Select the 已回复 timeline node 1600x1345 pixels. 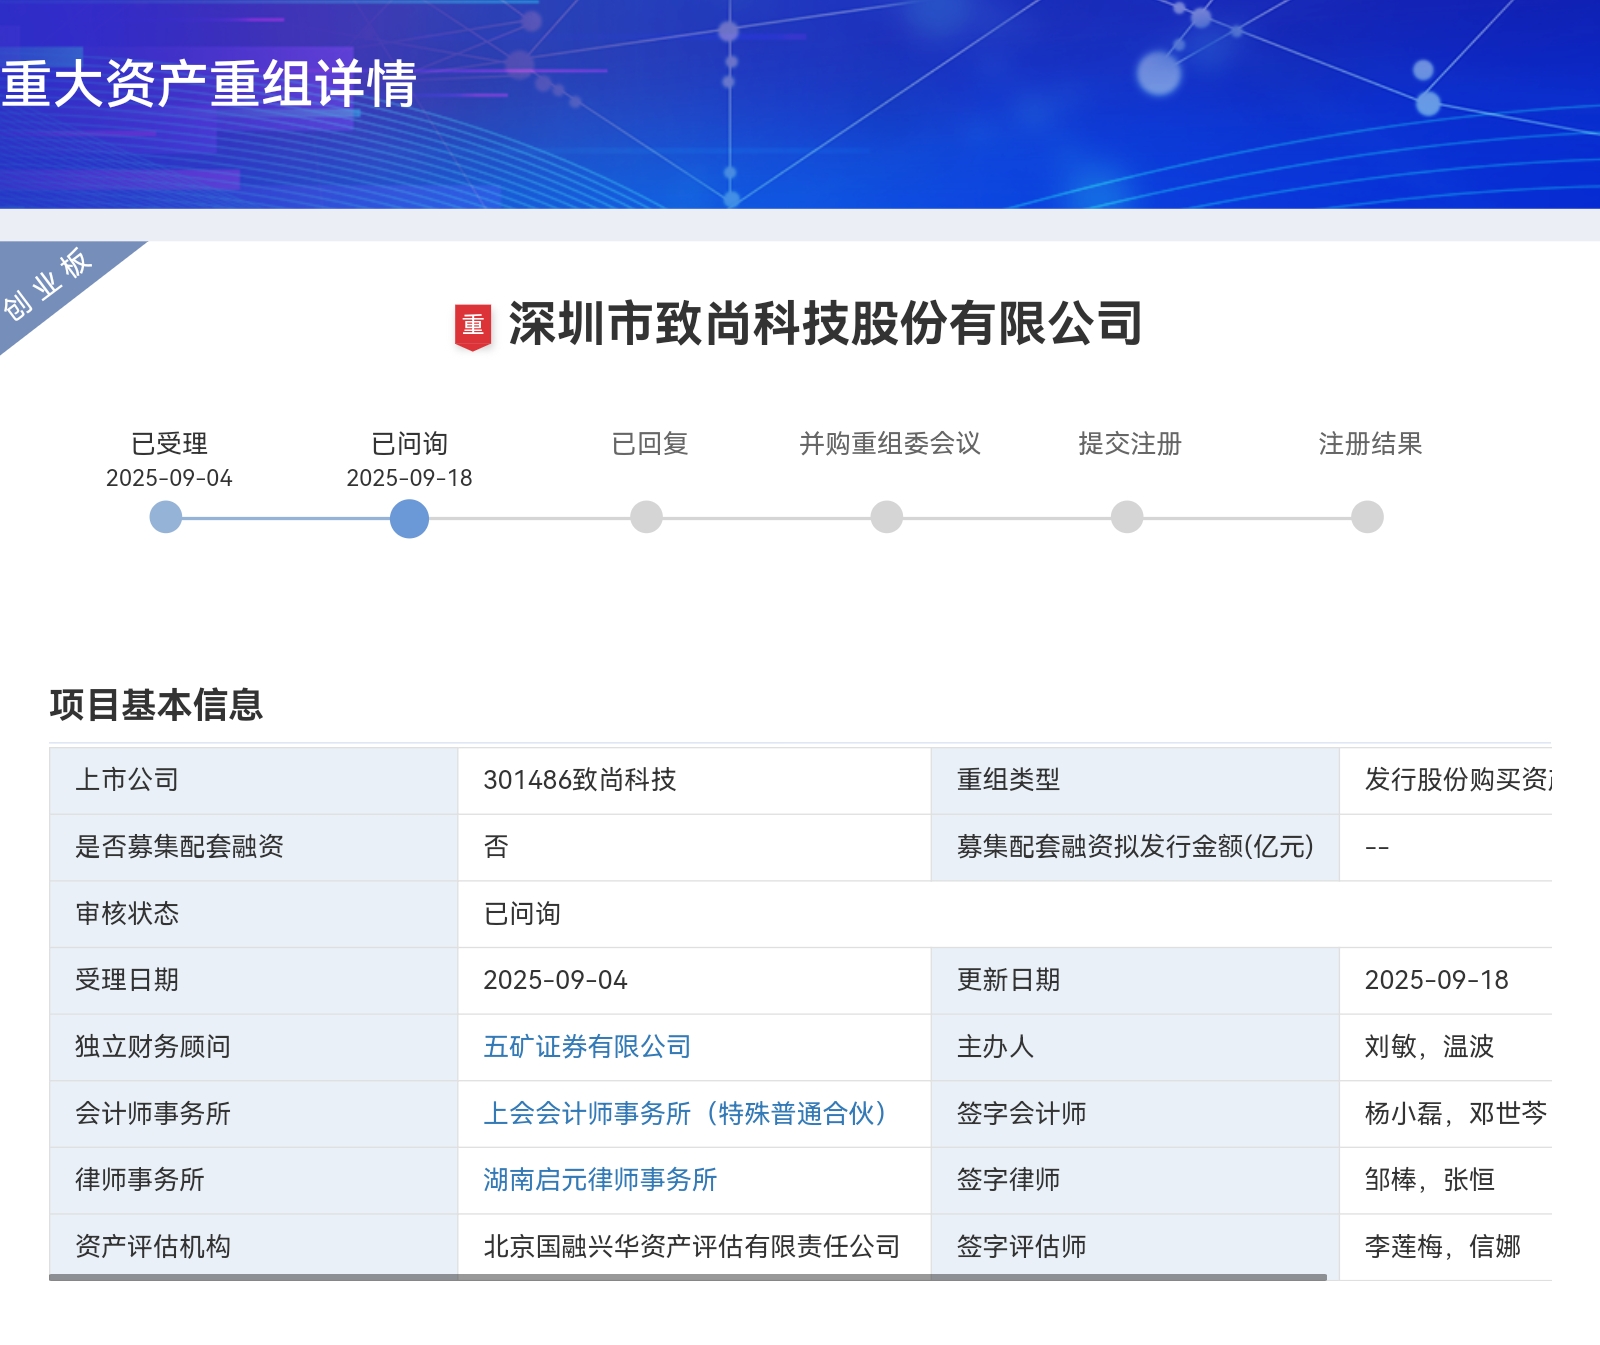point(647,517)
